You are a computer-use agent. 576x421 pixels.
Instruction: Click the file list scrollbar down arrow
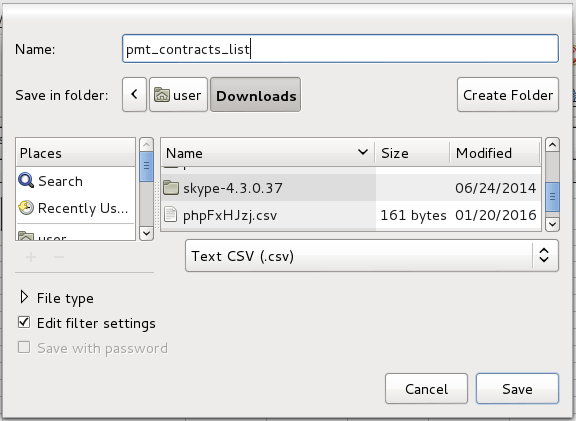[552, 224]
